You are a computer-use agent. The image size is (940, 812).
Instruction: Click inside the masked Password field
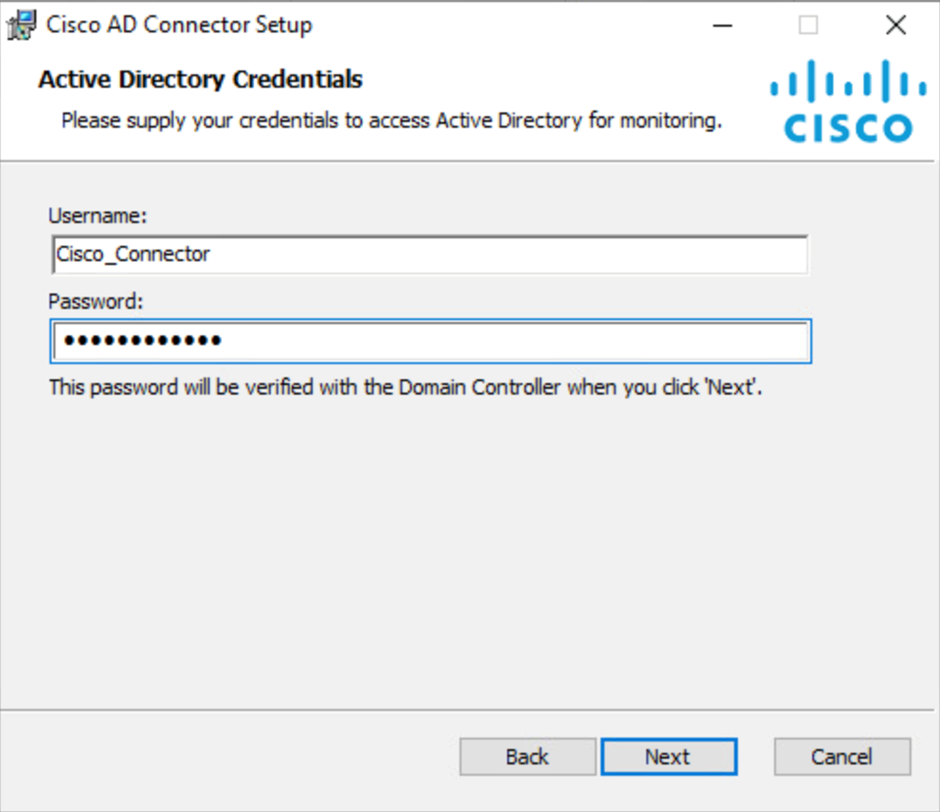pyautogui.click(x=430, y=341)
